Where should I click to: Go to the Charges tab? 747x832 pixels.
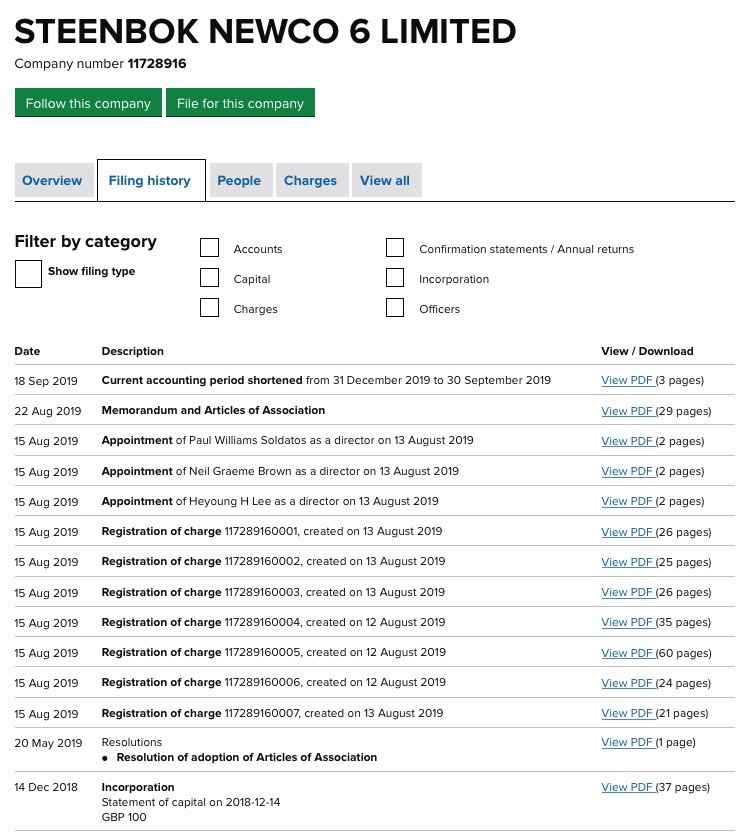point(310,181)
